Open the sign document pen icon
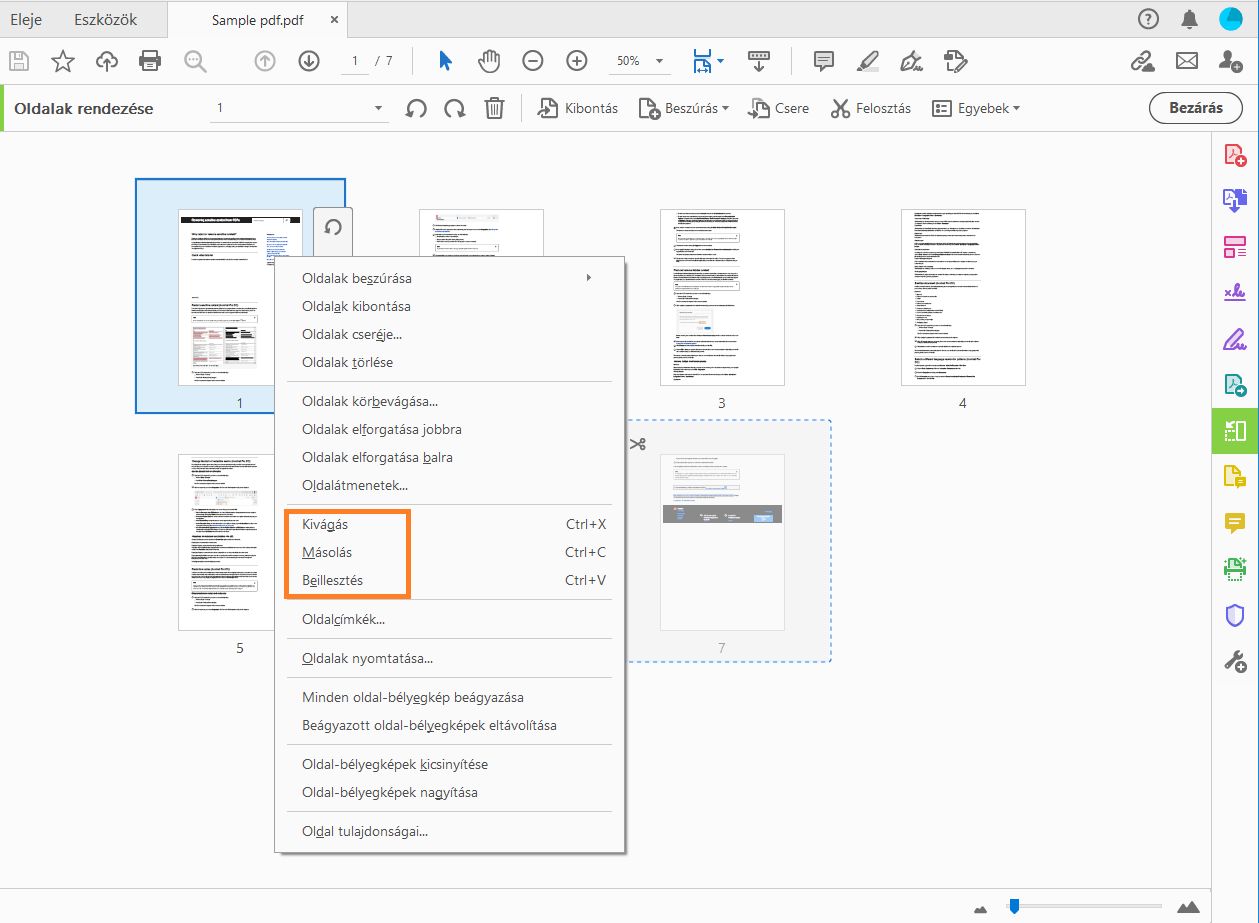Viewport: 1259px width, 923px height. click(x=911, y=61)
